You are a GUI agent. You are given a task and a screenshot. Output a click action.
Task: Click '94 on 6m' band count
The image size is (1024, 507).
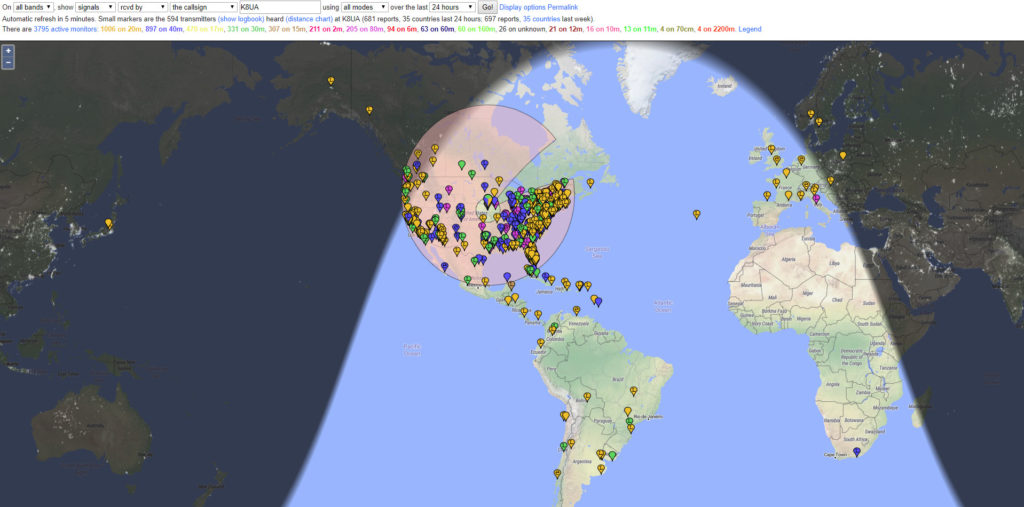click(x=402, y=29)
